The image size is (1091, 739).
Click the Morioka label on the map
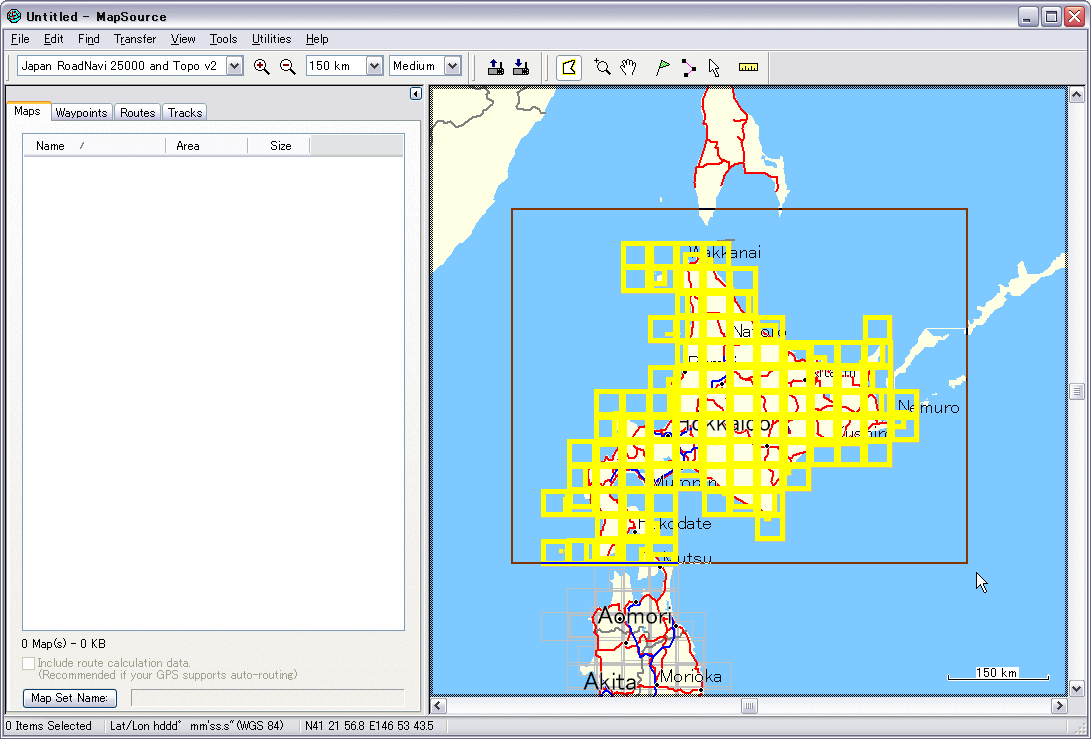pos(690,676)
